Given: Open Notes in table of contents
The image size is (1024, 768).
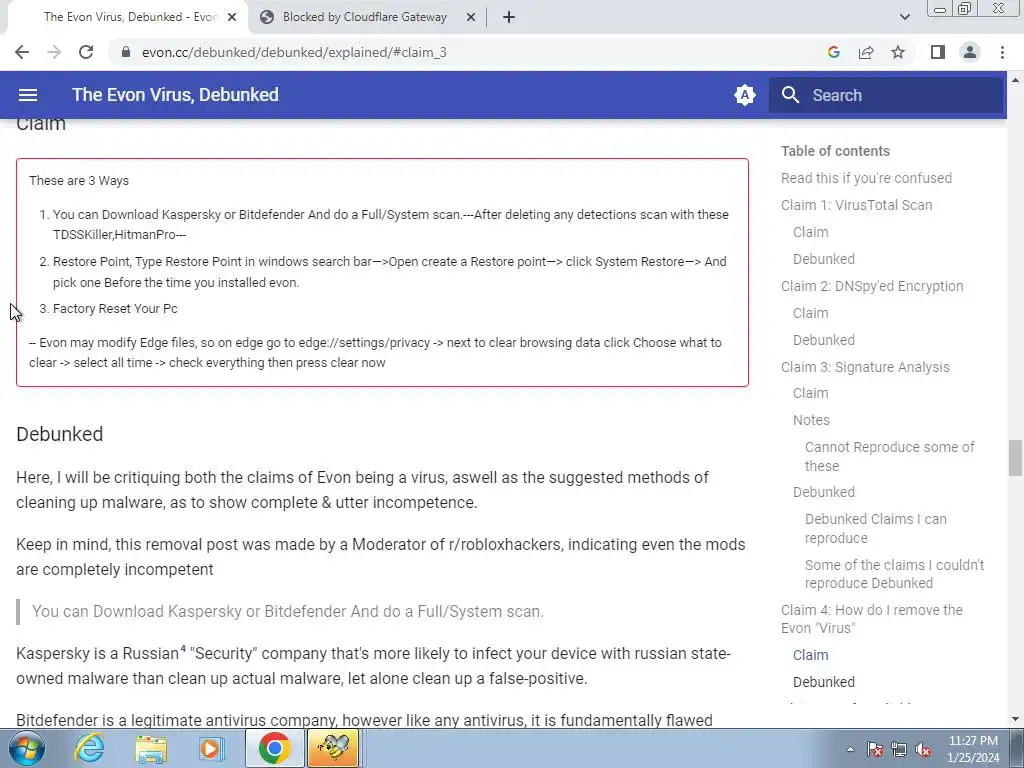Looking at the screenshot, I should [811, 420].
